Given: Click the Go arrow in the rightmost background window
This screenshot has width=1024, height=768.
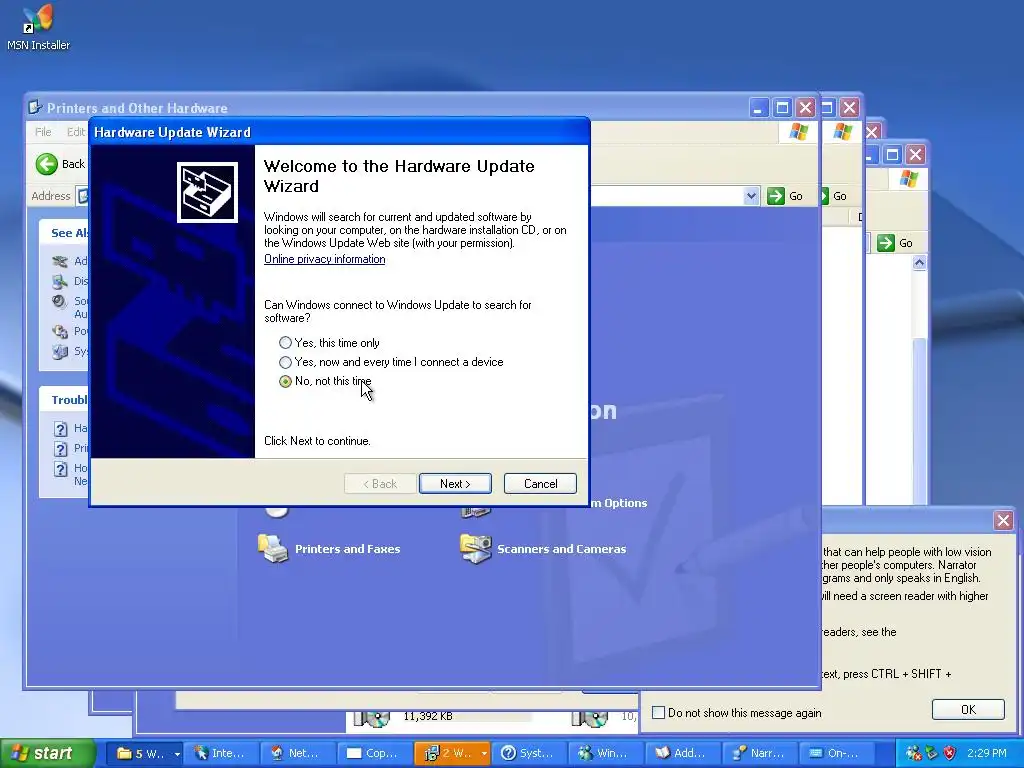Looking at the screenshot, I should (886, 243).
